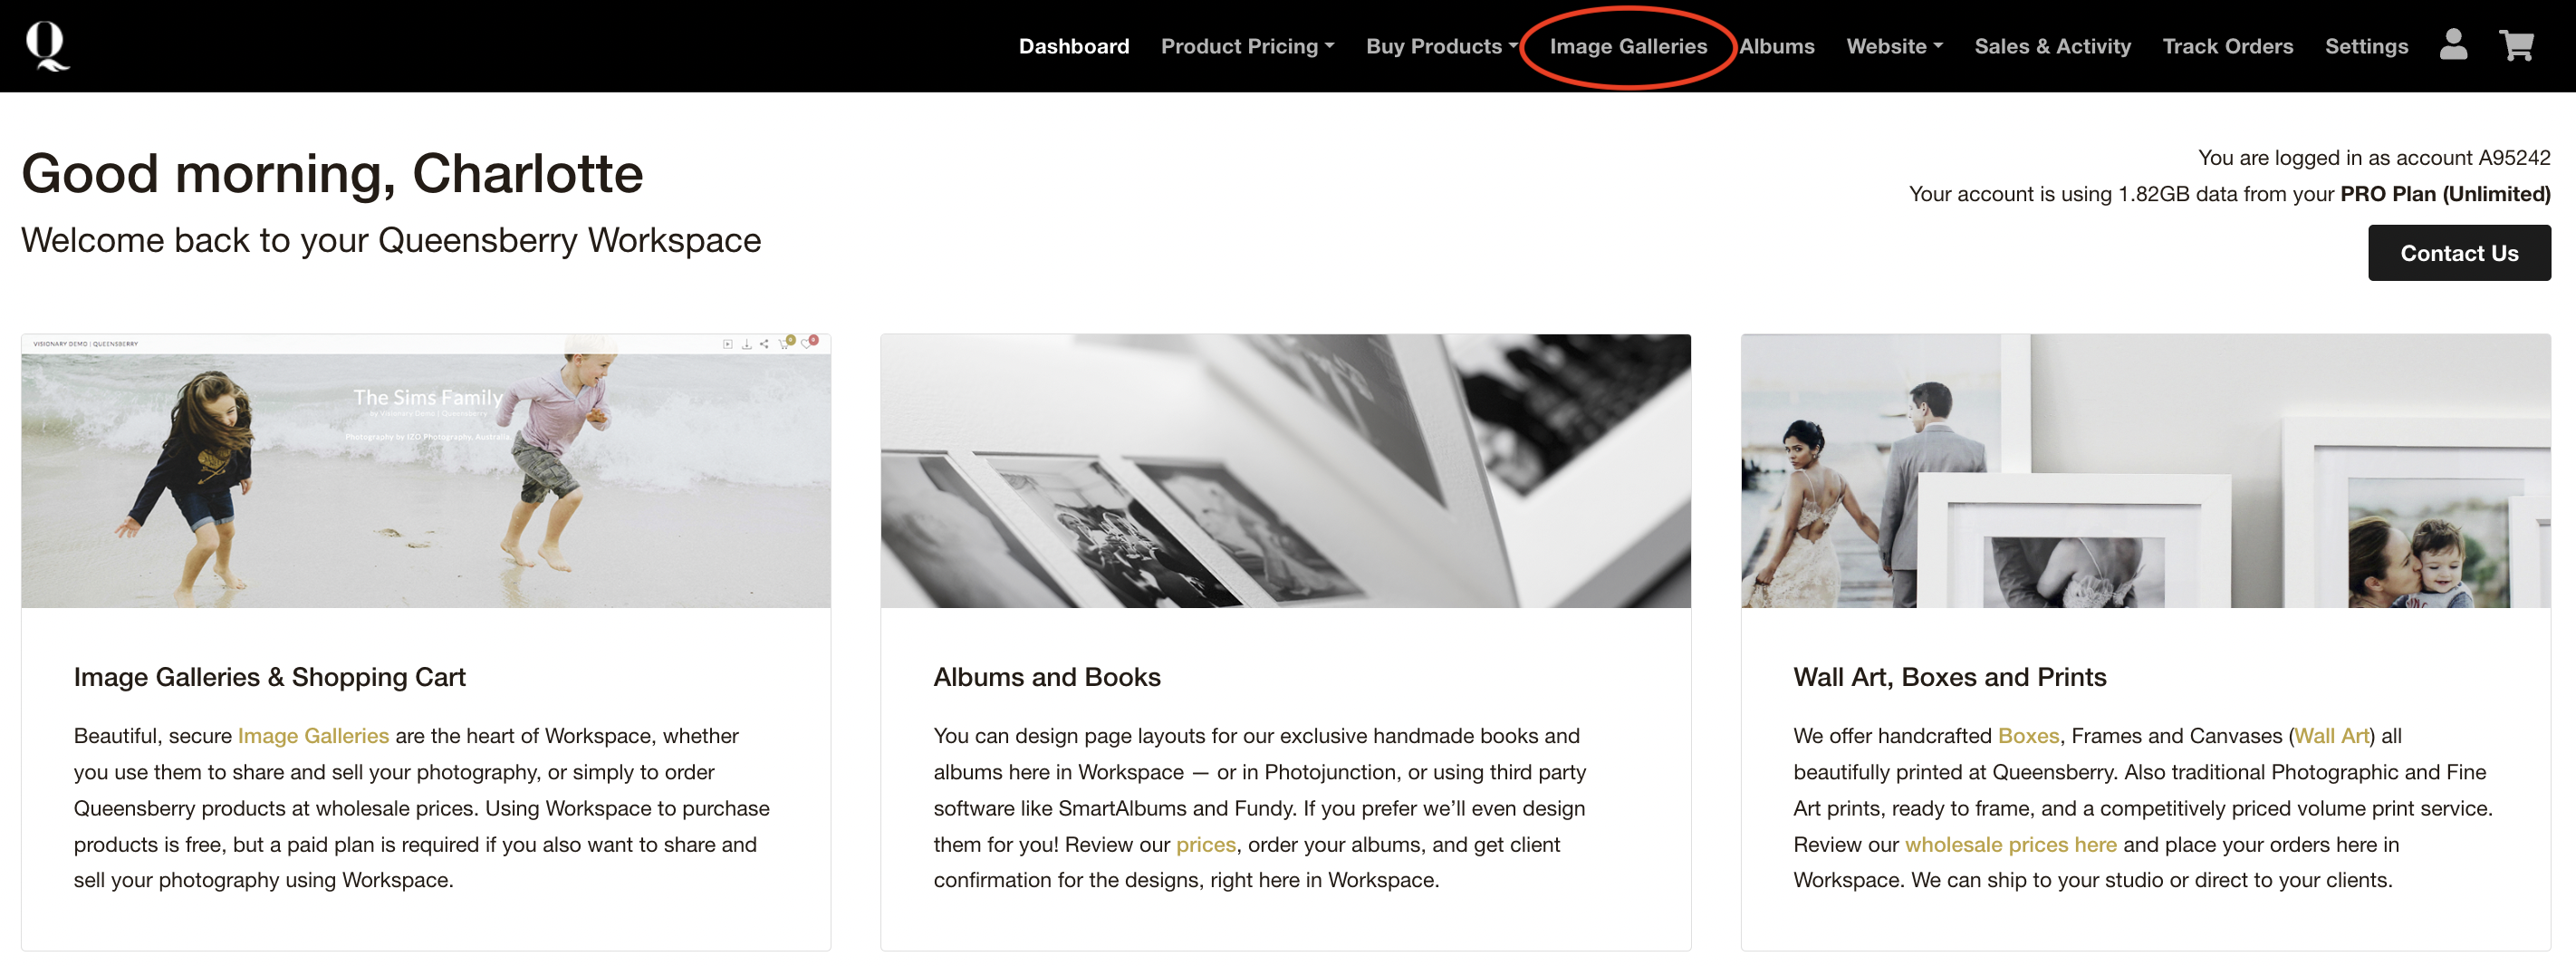Select Dashboard in the navigation bar
The image size is (2576, 966).
1073,46
